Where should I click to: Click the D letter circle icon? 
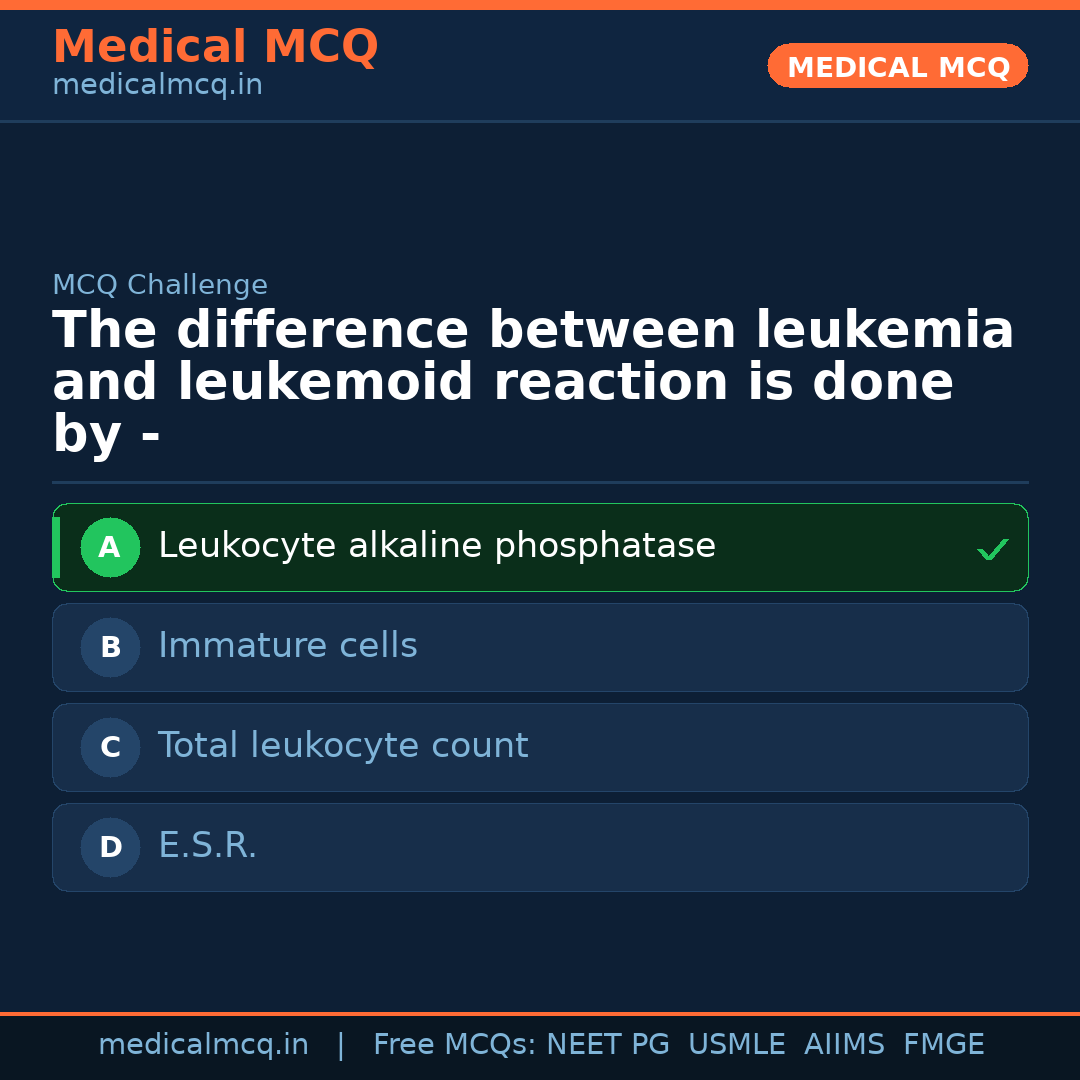110,848
